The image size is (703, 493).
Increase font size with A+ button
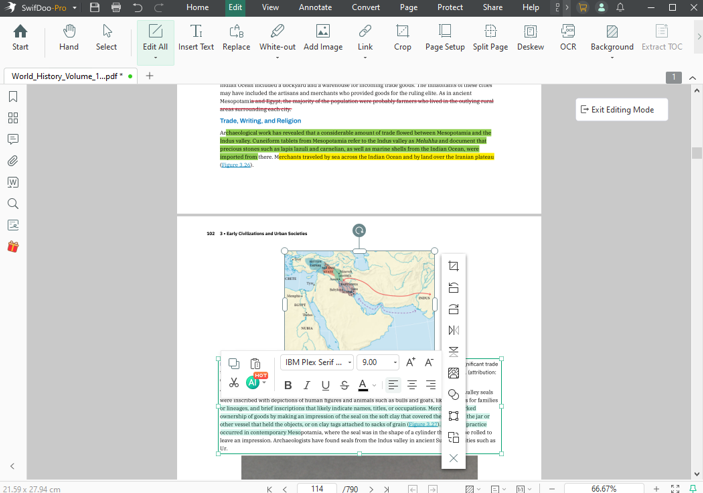pyautogui.click(x=410, y=362)
